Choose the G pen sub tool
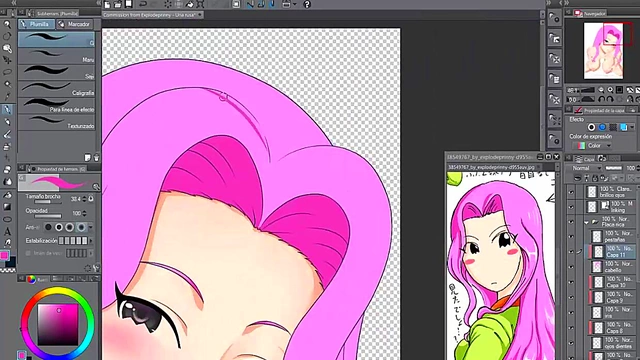The image size is (640, 360). coord(56,39)
